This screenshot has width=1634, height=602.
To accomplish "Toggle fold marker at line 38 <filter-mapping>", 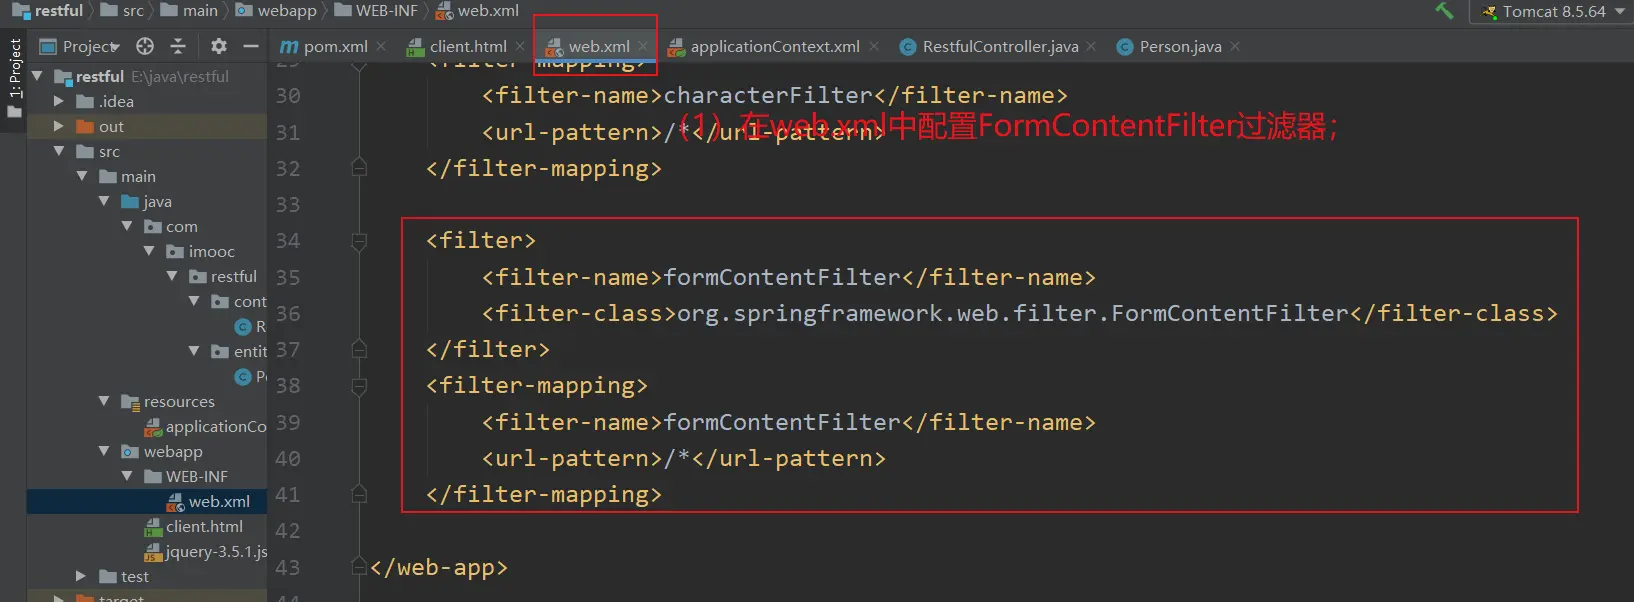I will [359, 385].
